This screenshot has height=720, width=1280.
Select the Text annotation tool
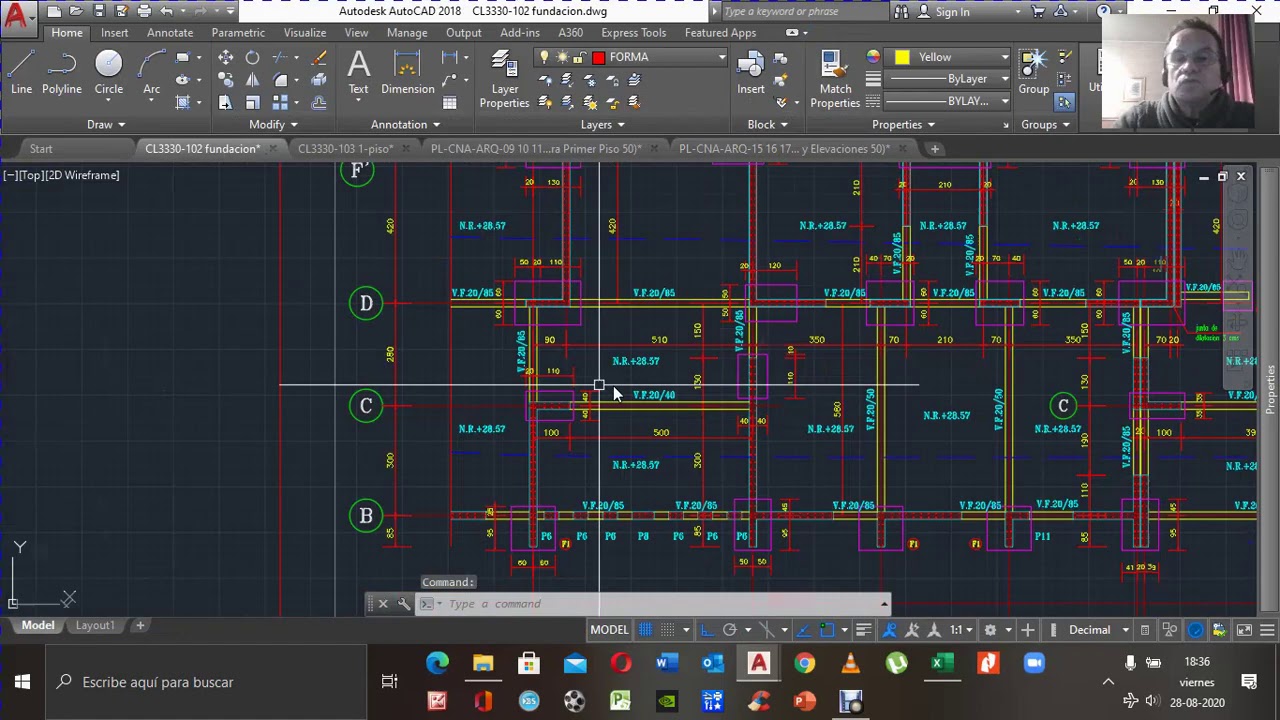(x=358, y=73)
